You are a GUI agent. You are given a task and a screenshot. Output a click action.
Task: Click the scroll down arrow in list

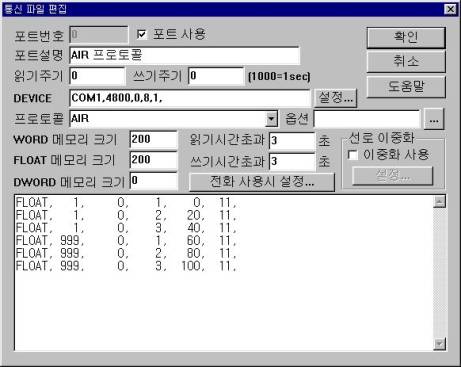(440, 344)
